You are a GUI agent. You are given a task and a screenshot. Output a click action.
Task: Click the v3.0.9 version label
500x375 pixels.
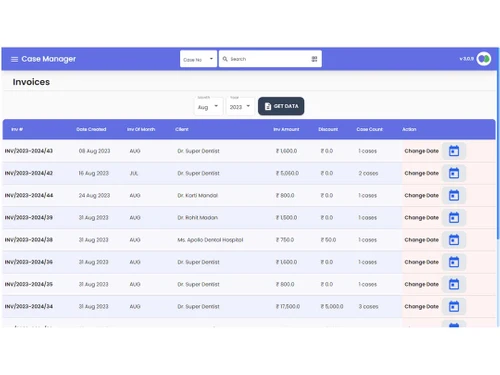467,59
